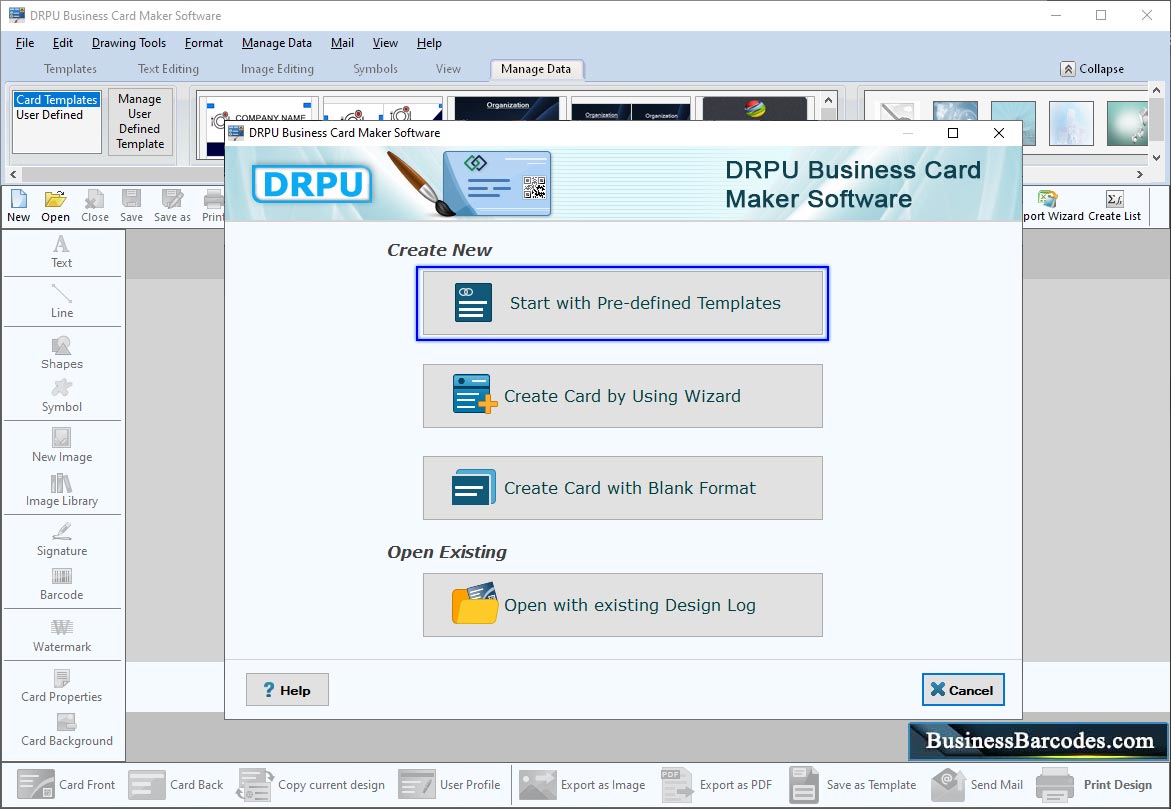Click the dialog Help button
The image size is (1171, 809).
pos(287,690)
